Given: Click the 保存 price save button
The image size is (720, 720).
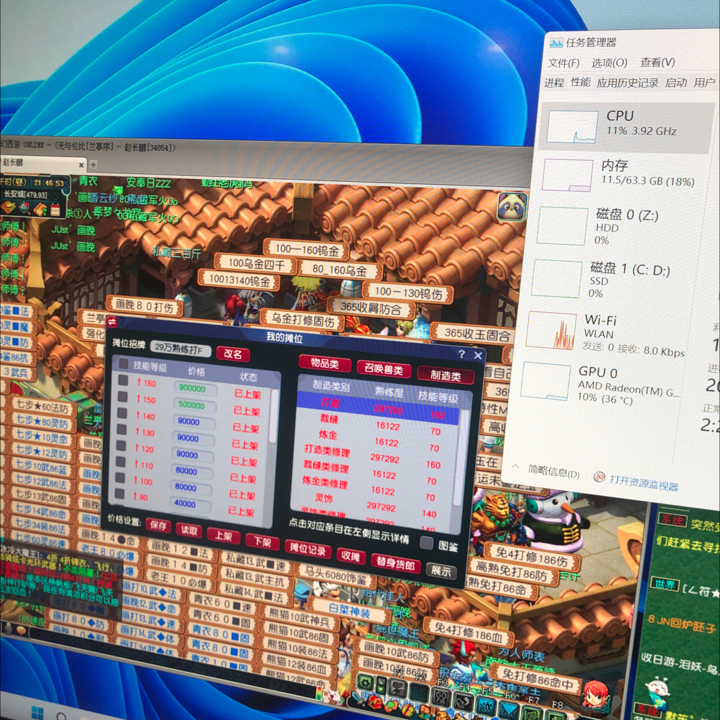Looking at the screenshot, I should 158,525.
